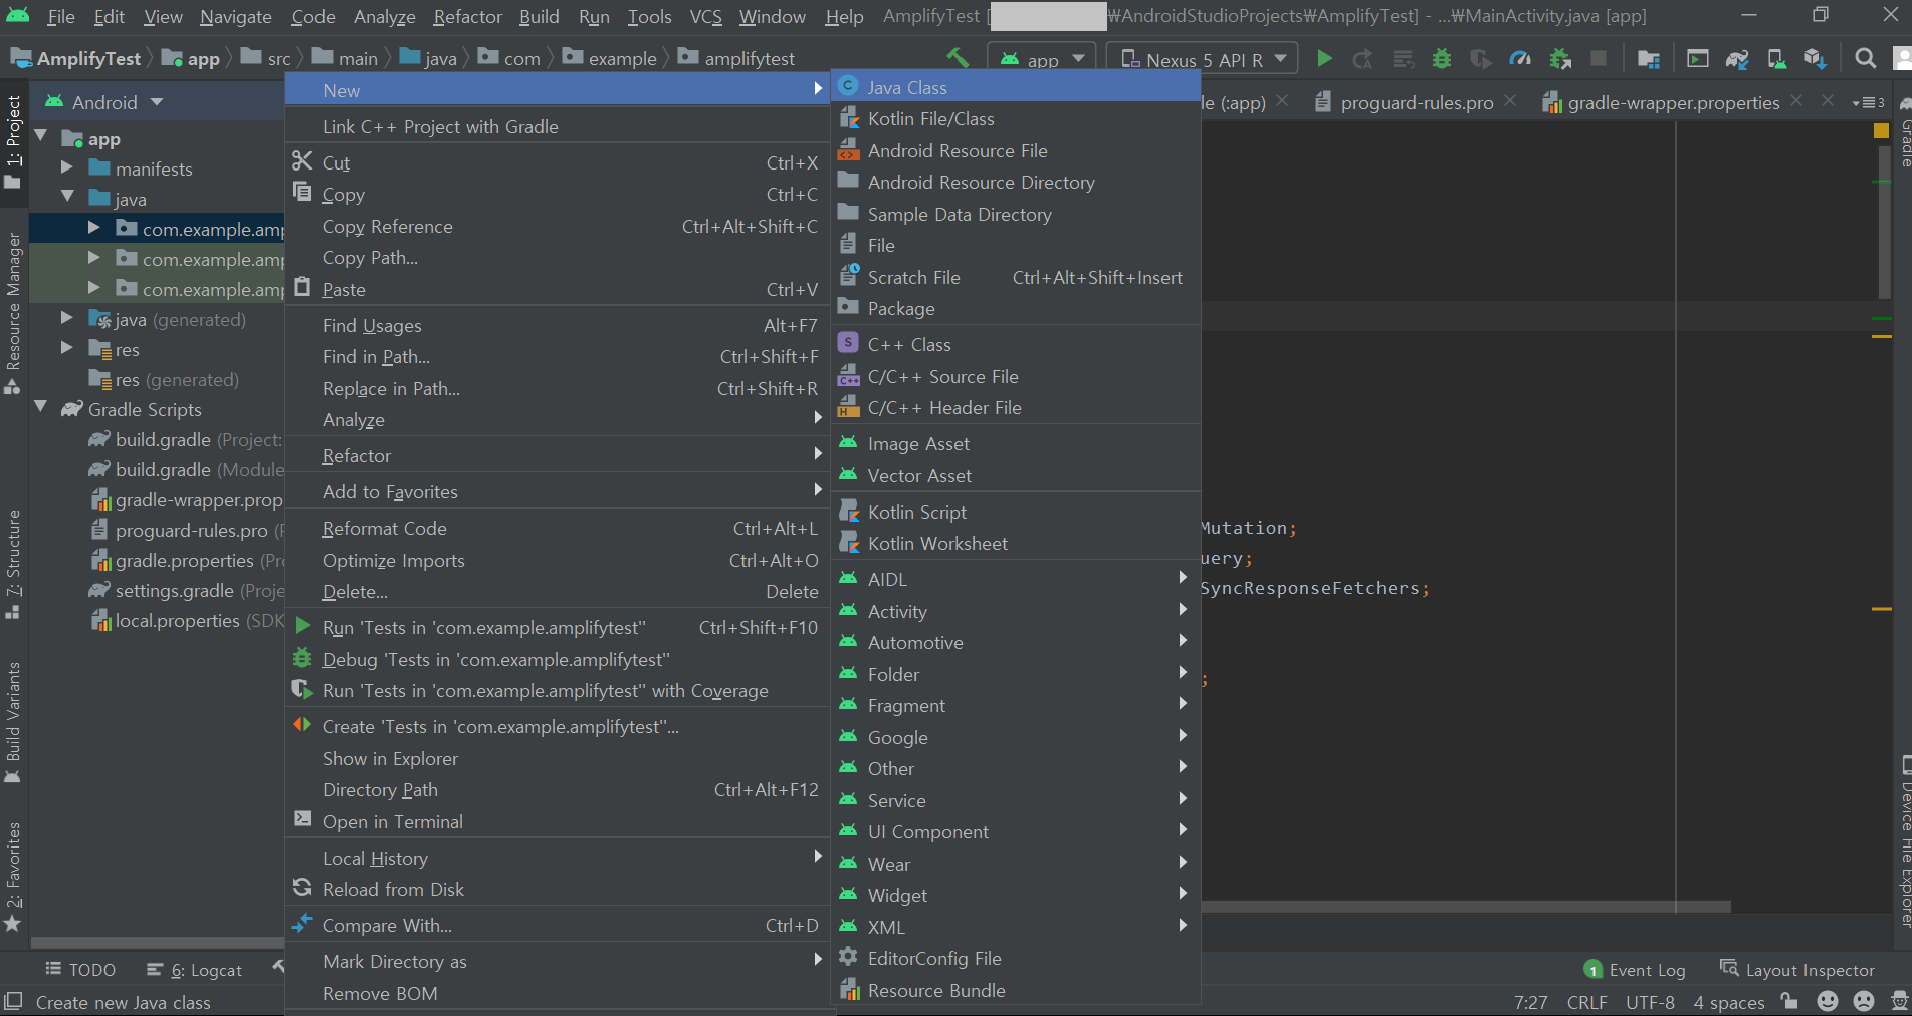
Task: Collapse the Gradle Scripts tree node
Action: [x=40, y=409]
